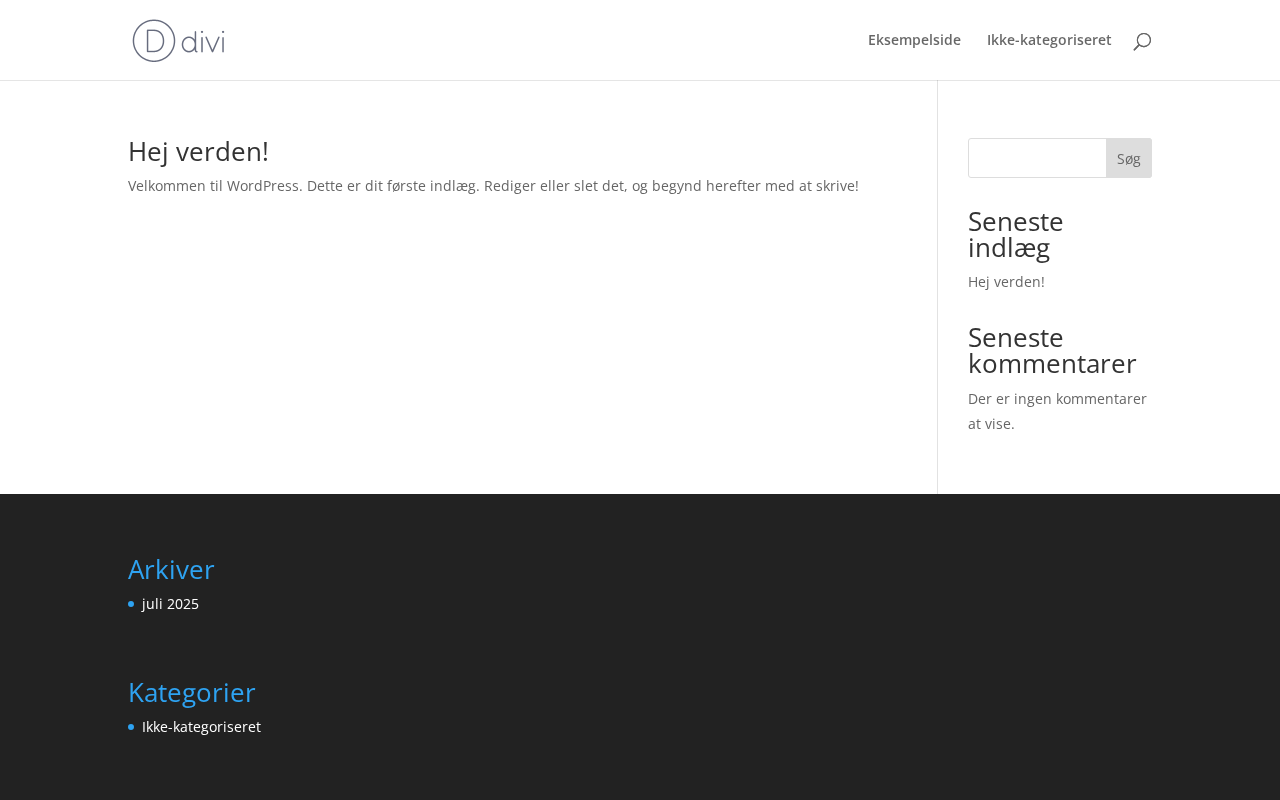The image size is (1280, 800).
Task: Open Ikke-kategoriseret under Kategorier in footer
Action: (201, 727)
